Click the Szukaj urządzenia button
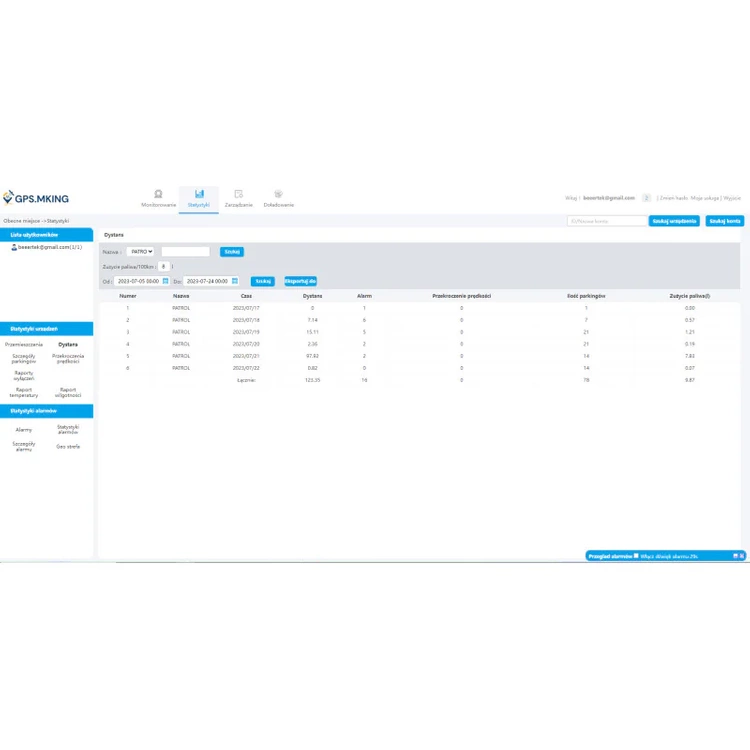This screenshot has height=750, width=750. 674,221
